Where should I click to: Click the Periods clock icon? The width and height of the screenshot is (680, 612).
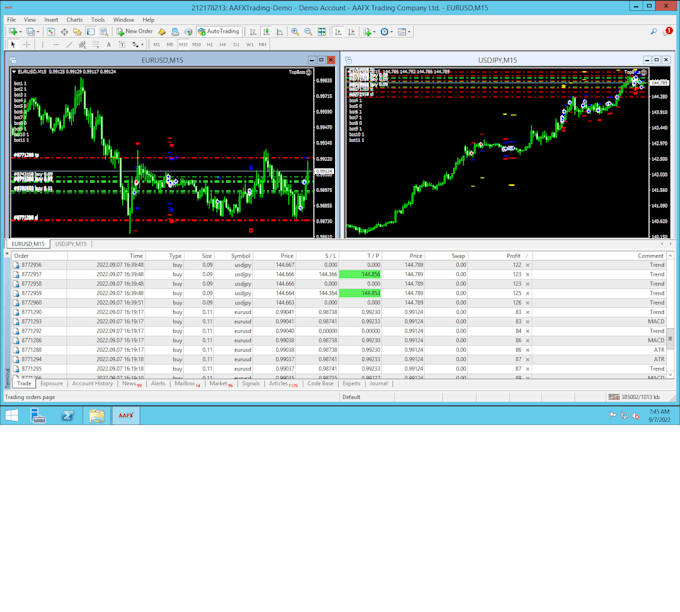pyautogui.click(x=384, y=32)
